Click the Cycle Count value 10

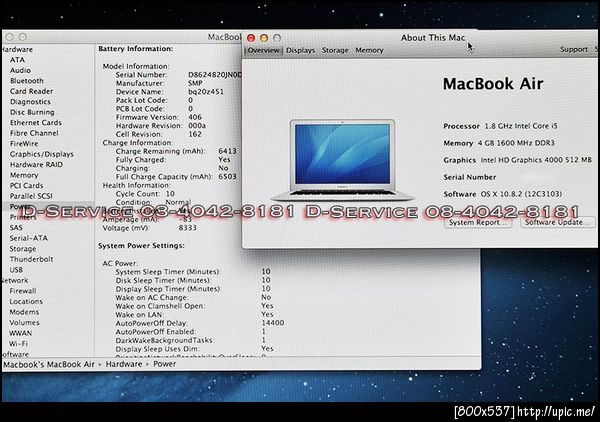coord(170,194)
